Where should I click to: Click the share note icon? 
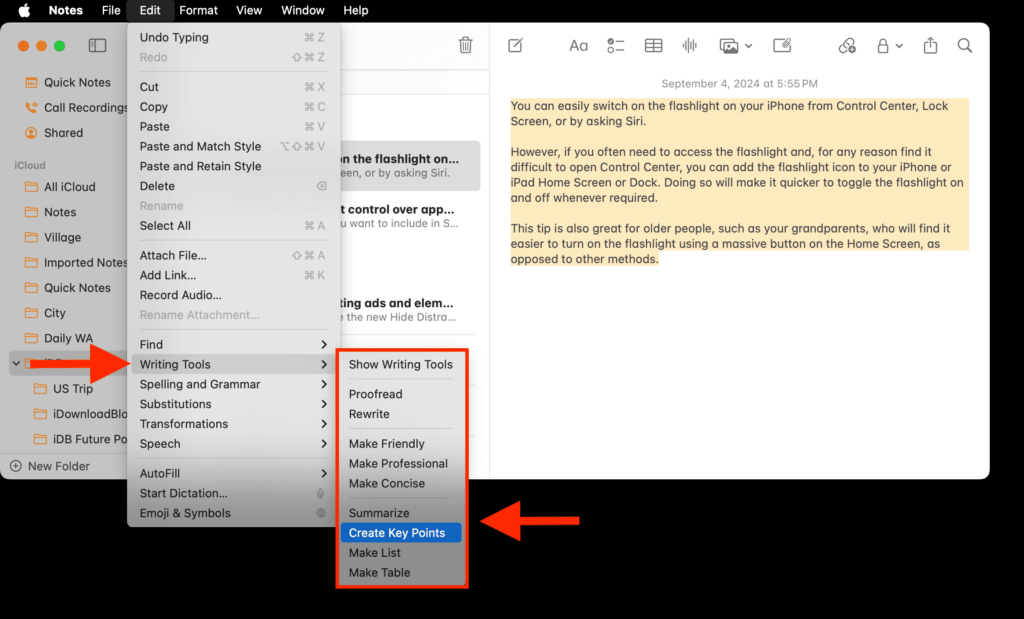(x=931, y=45)
